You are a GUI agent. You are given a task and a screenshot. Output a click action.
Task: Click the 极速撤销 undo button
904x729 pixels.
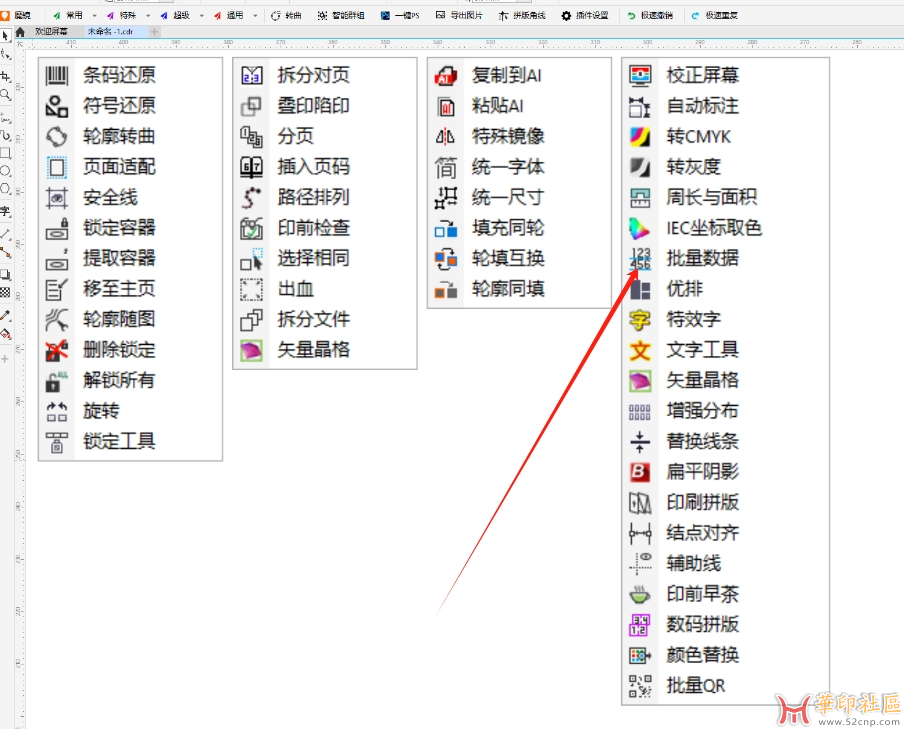tap(650, 16)
